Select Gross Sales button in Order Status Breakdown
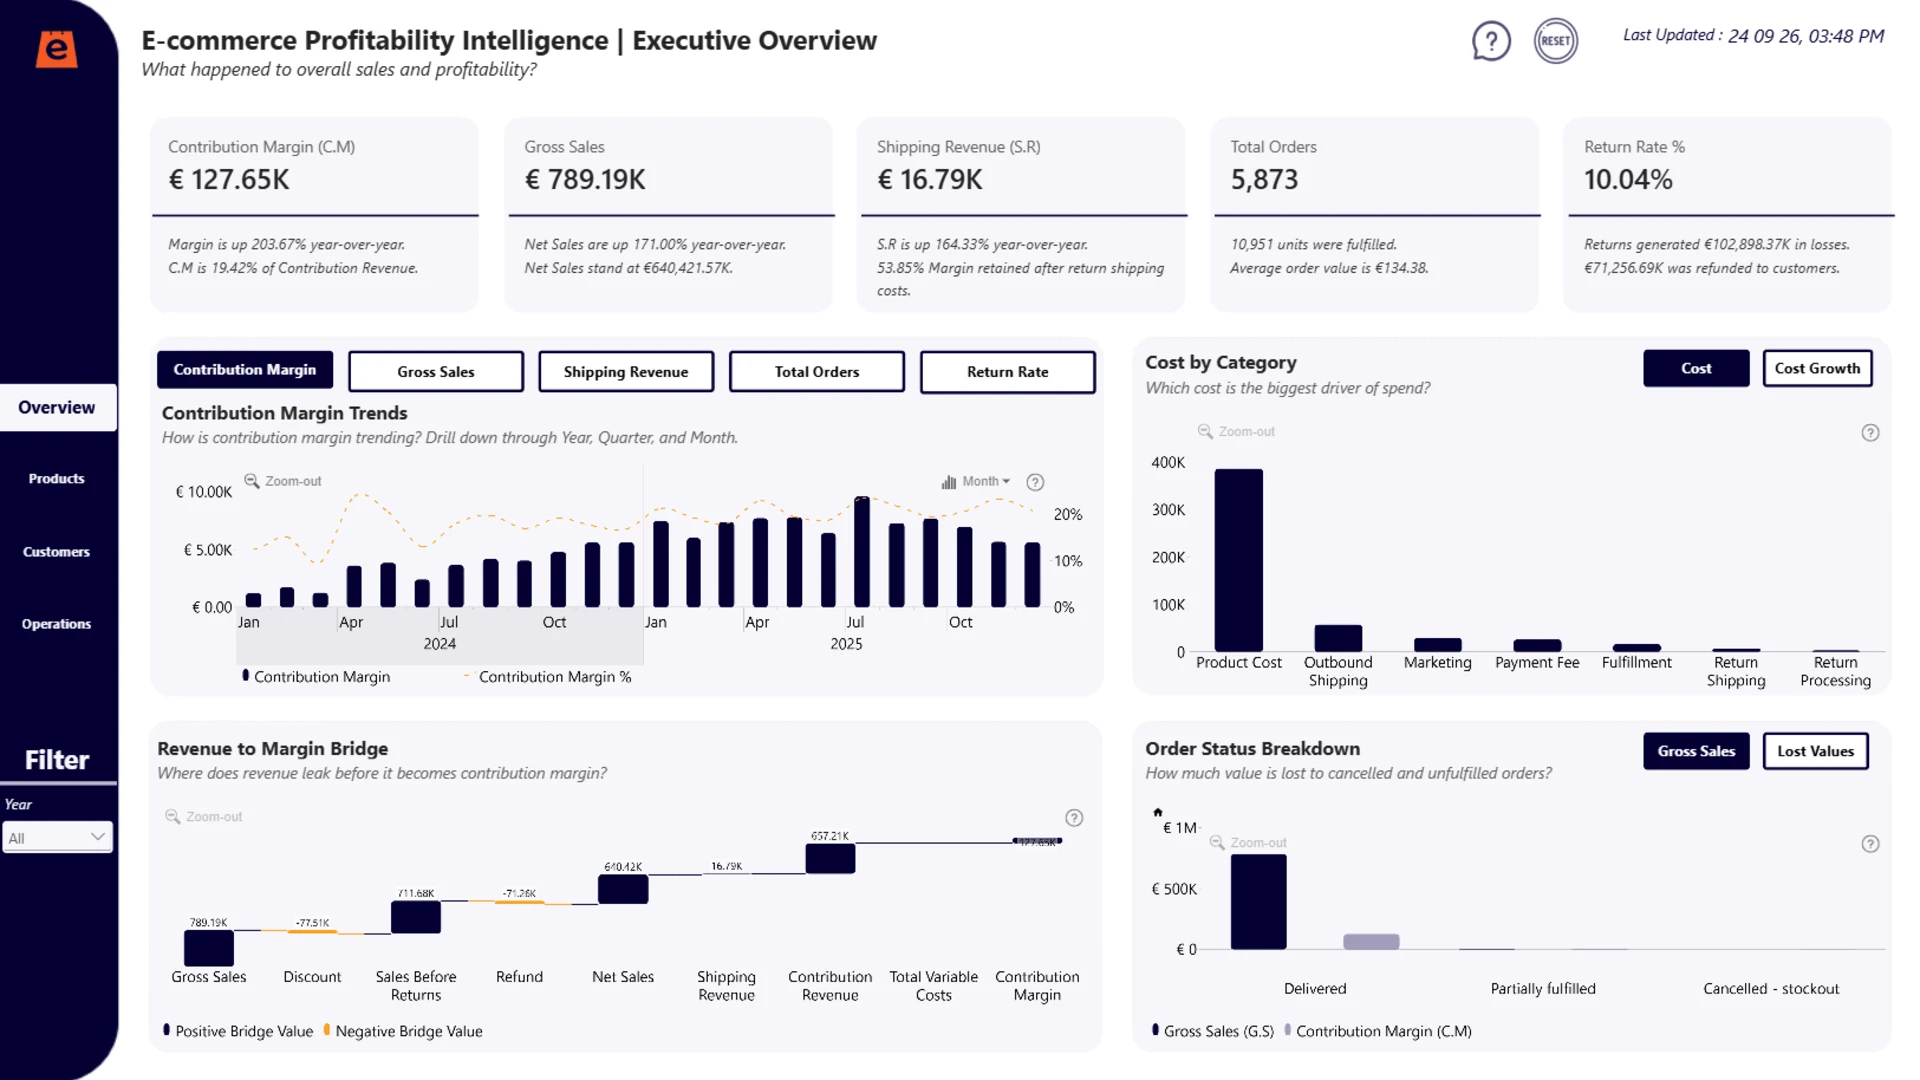 [1696, 751]
